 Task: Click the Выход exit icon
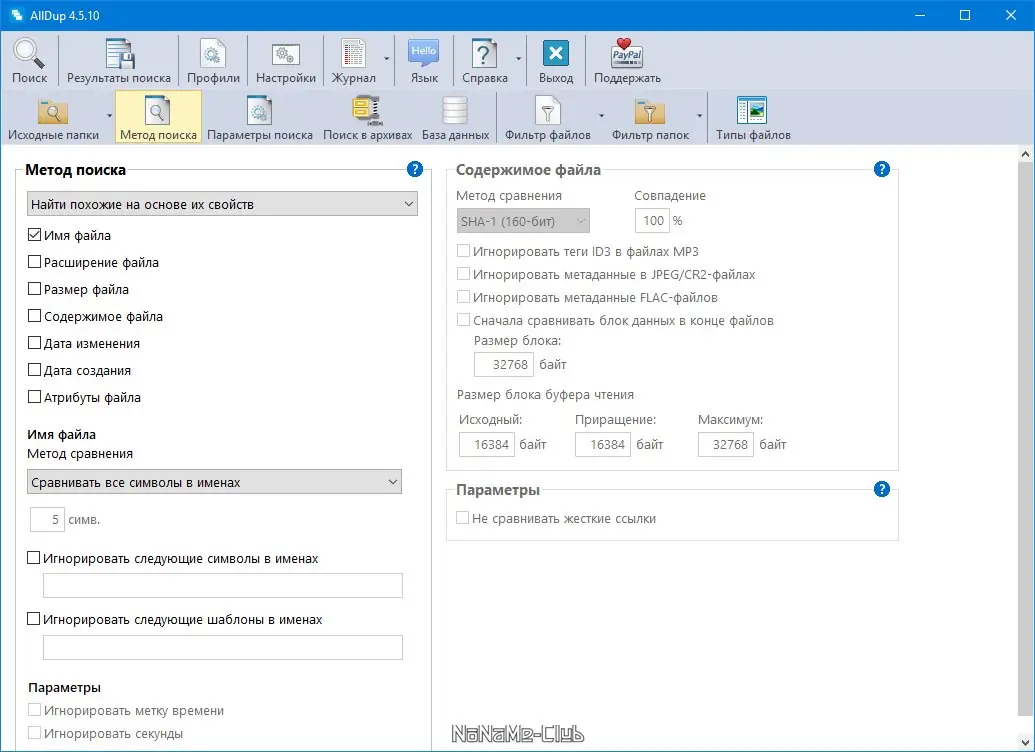556,61
